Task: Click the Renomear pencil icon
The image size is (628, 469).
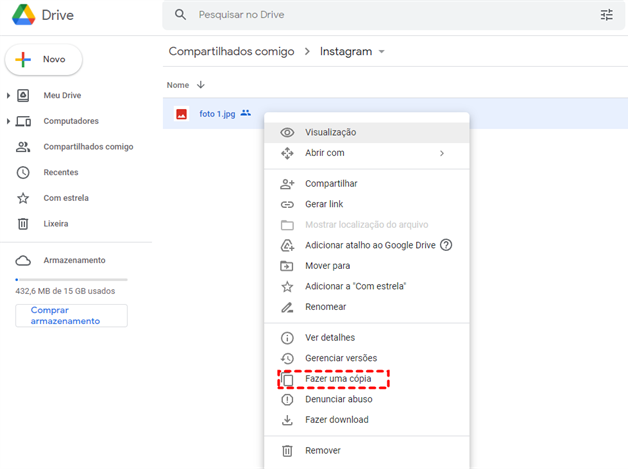Action: [287, 307]
